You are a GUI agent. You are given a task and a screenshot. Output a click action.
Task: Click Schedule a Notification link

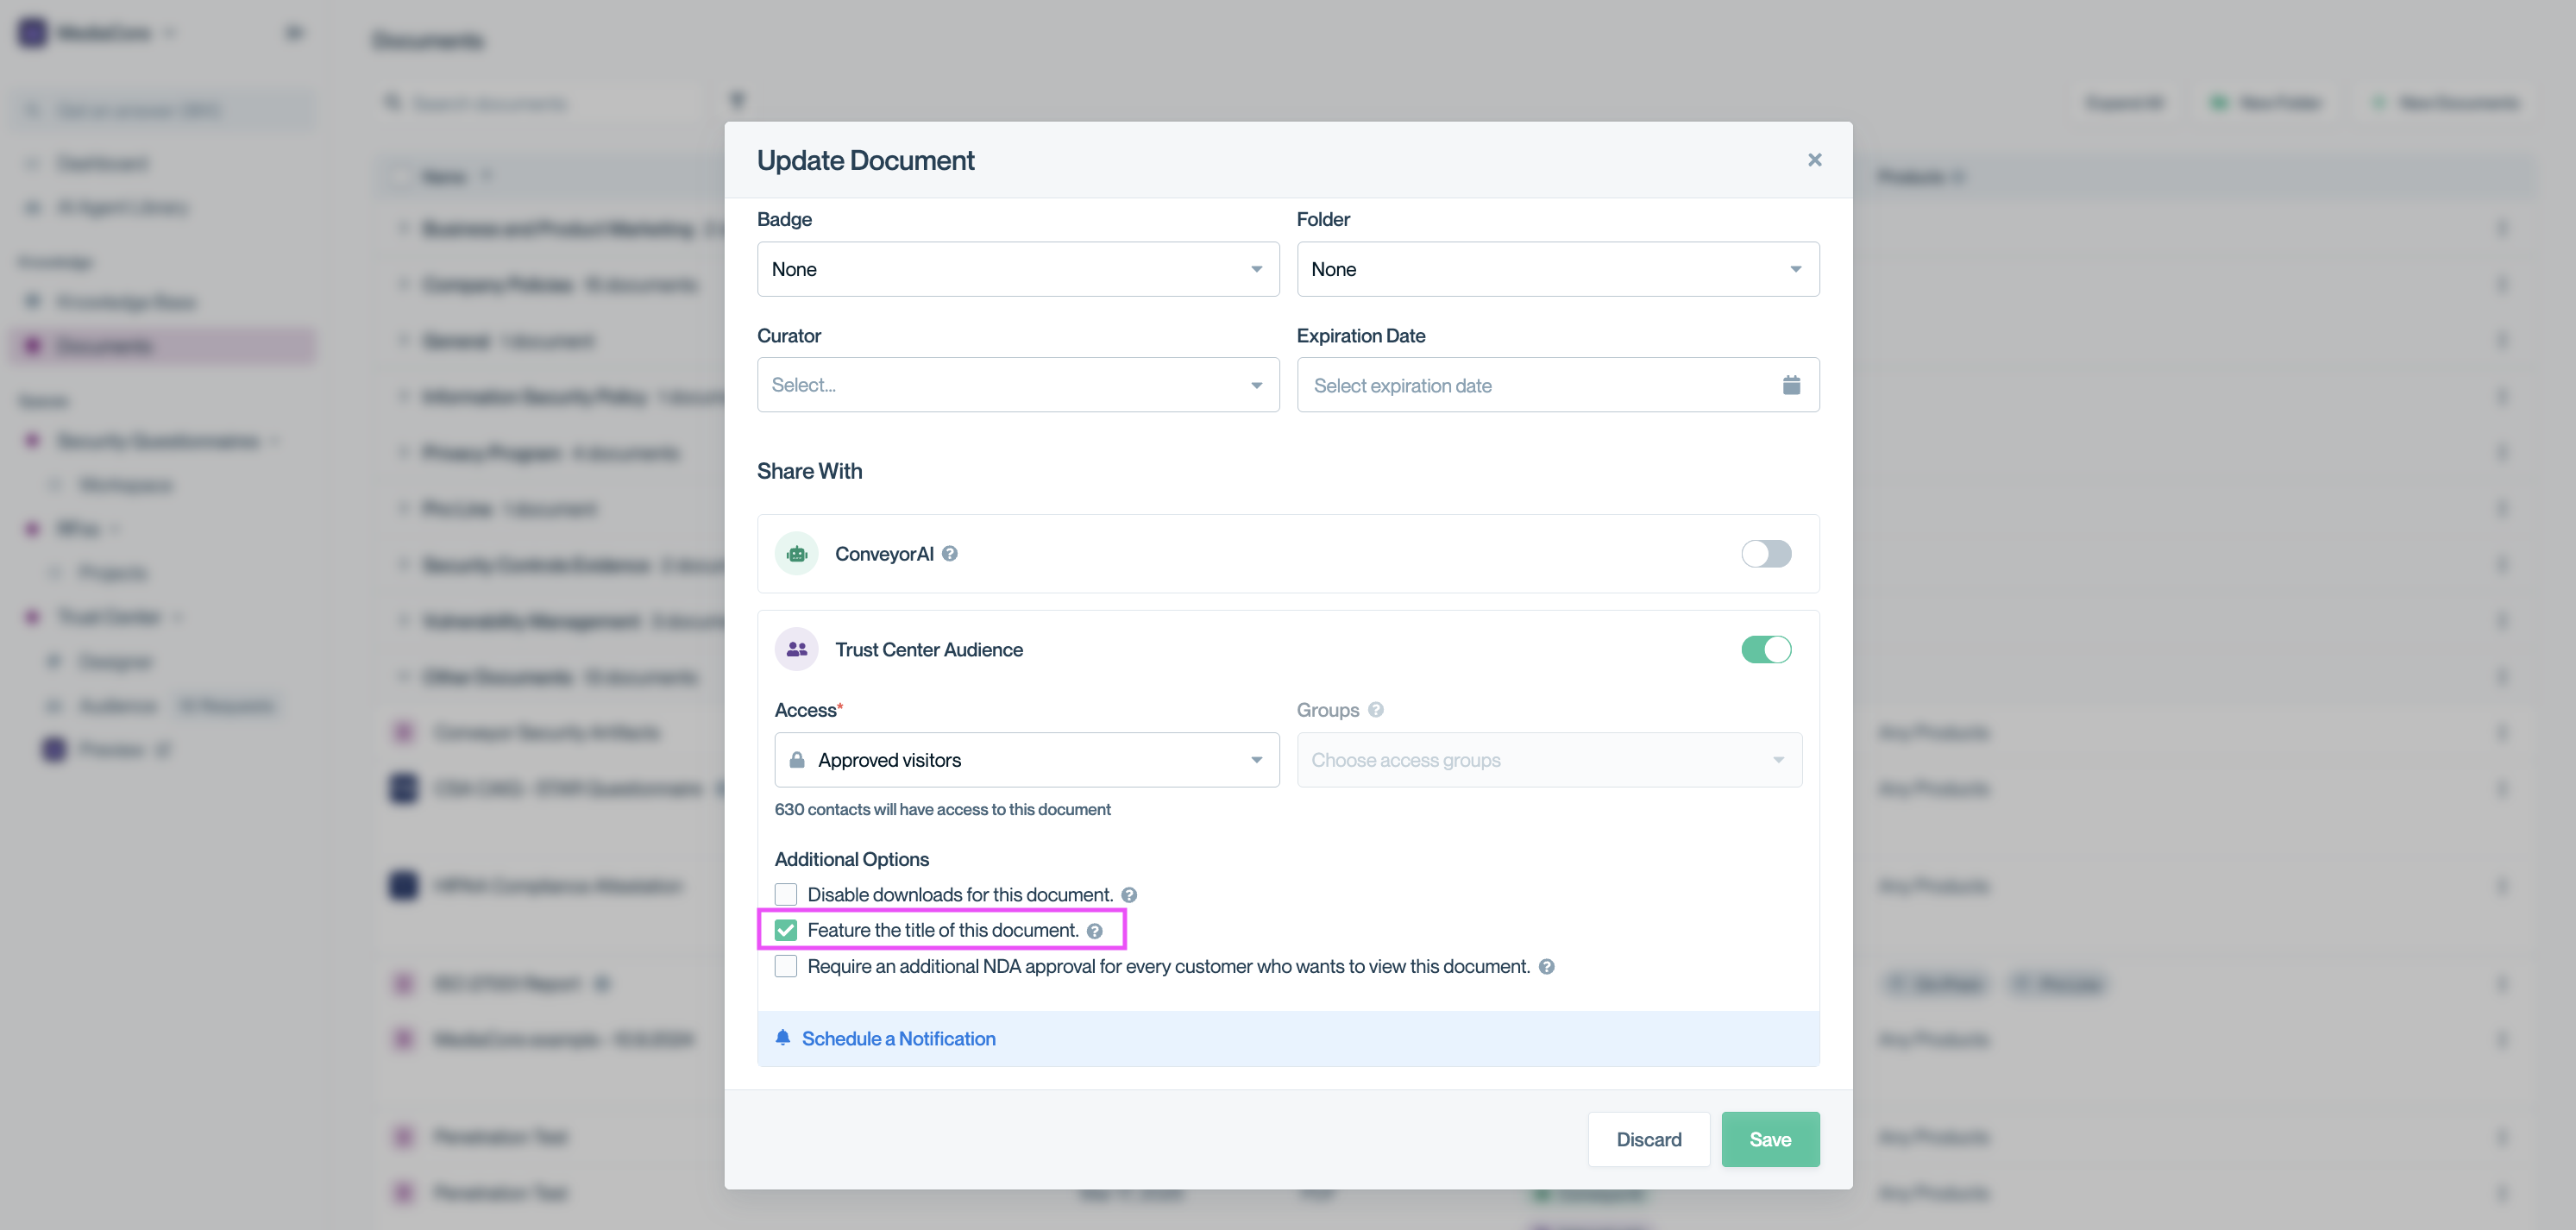pos(898,1038)
